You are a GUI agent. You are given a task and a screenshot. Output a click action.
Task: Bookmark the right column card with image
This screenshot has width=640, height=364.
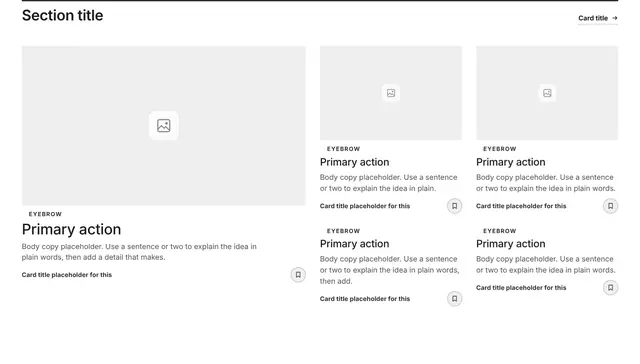pos(611,206)
